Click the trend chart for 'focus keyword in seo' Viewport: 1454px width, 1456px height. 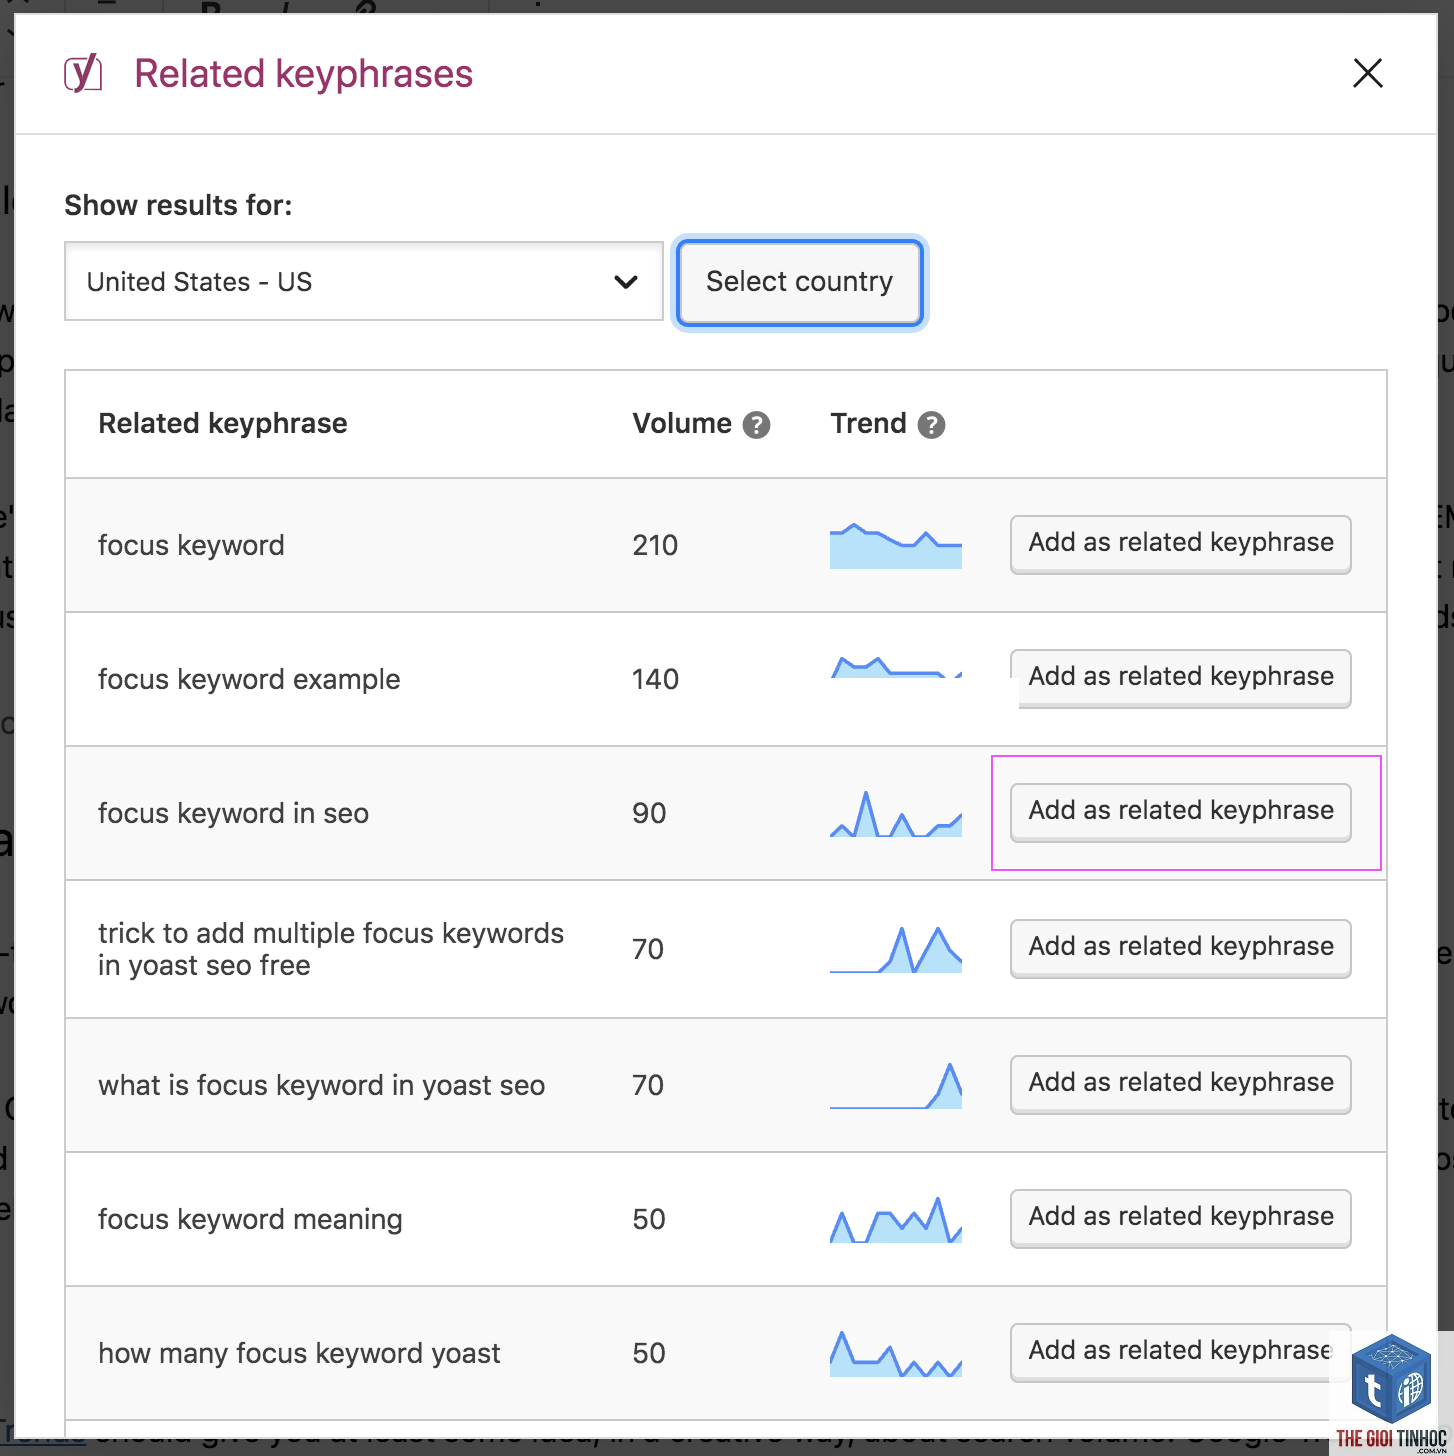[896, 813]
